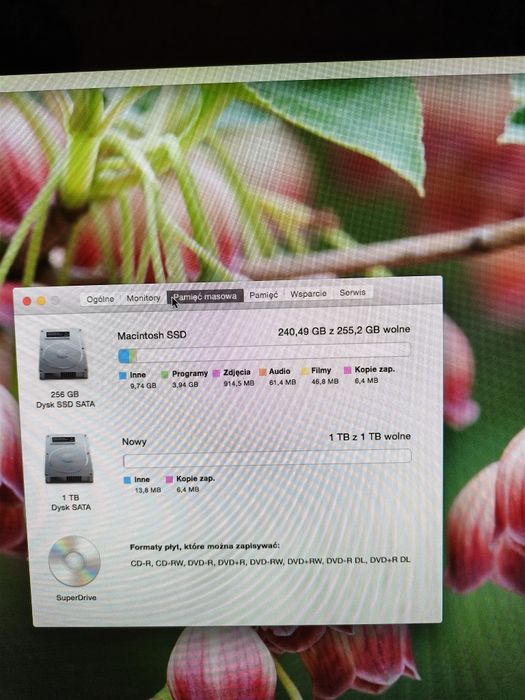Click the Macintosh SSD volume name
The width and height of the screenshot is (525, 700).
pos(152,335)
